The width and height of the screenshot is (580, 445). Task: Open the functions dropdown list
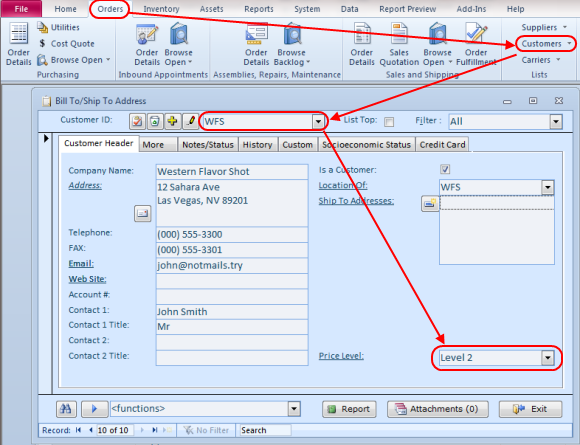point(294,409)
